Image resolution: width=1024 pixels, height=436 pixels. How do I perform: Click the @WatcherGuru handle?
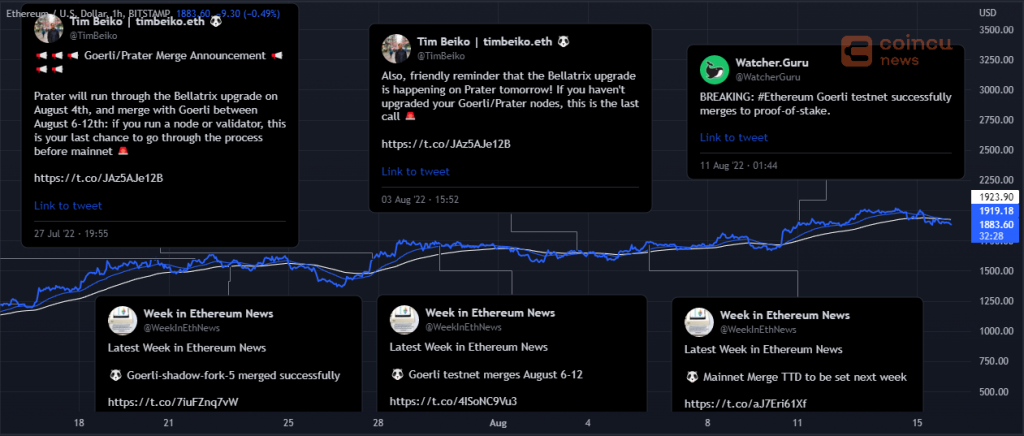pyautogui.click(x=768, y=77)
